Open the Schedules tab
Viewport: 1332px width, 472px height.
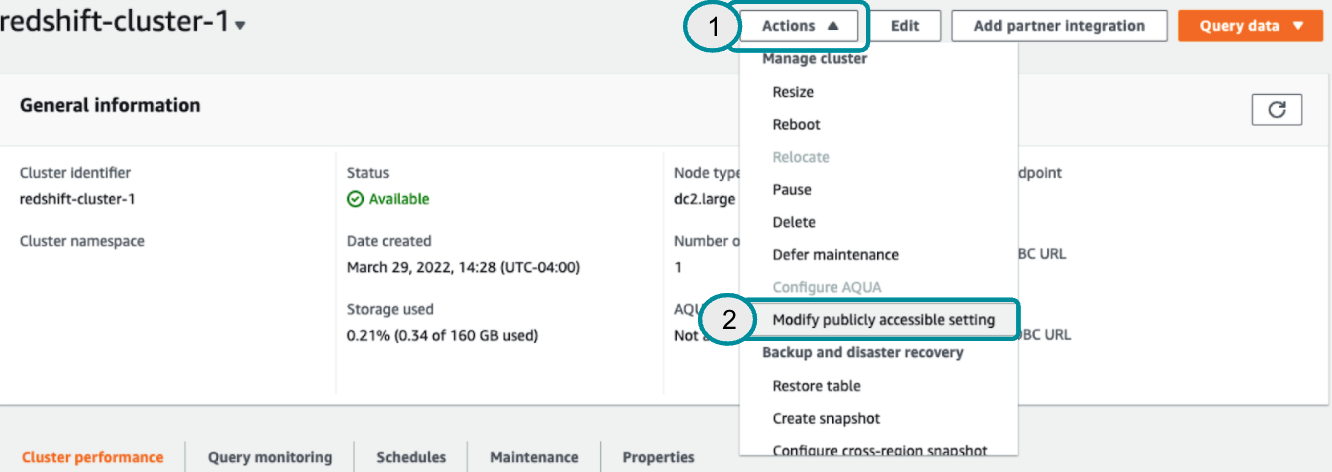pyautogui.click(x=411, y=457)
